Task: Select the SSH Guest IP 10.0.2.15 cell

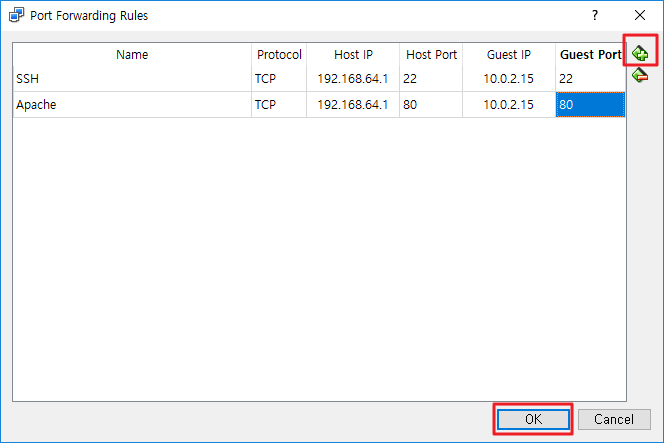Action: [x=509, y=79]
